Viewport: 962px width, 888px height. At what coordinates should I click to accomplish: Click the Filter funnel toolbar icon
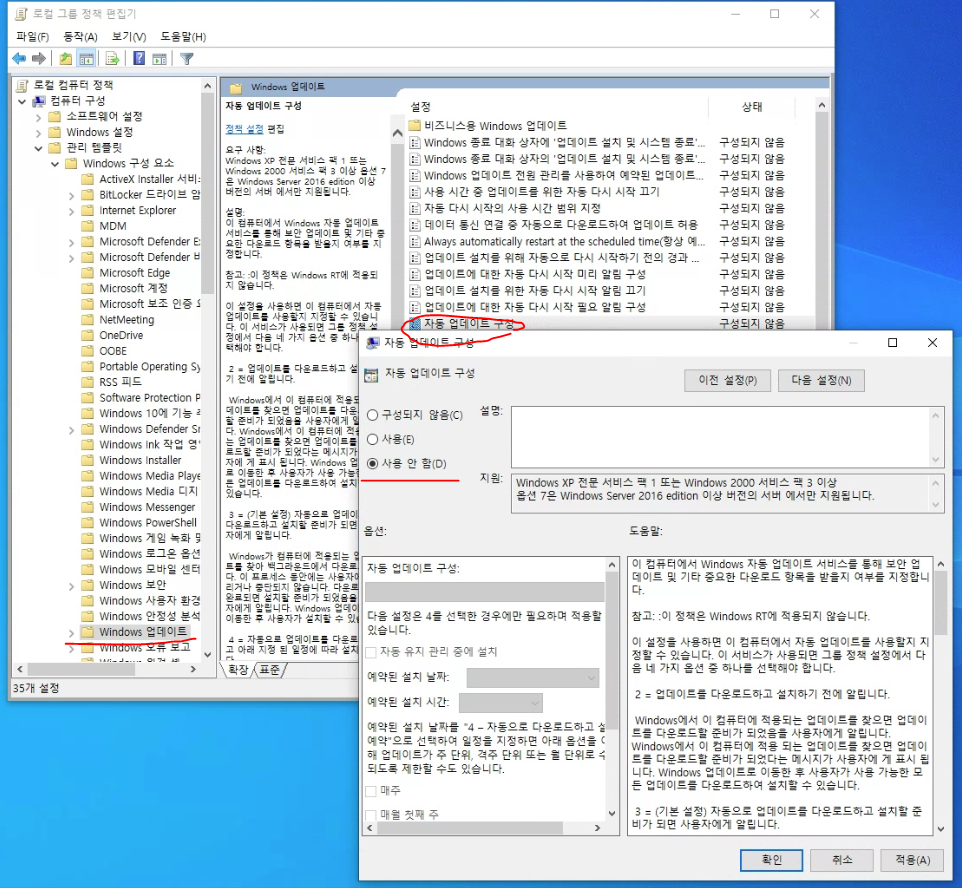pyautogui.click(x=187, y=59)
